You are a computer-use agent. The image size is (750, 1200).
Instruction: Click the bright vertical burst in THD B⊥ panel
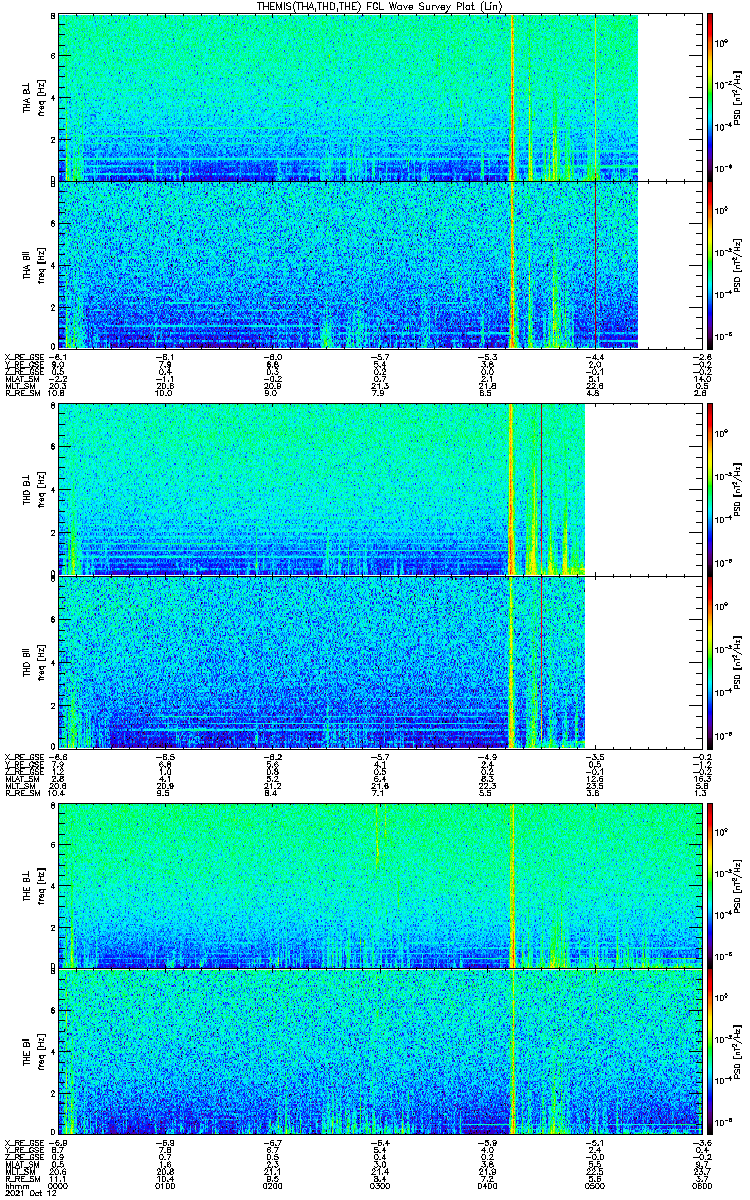tap(511, 489)
